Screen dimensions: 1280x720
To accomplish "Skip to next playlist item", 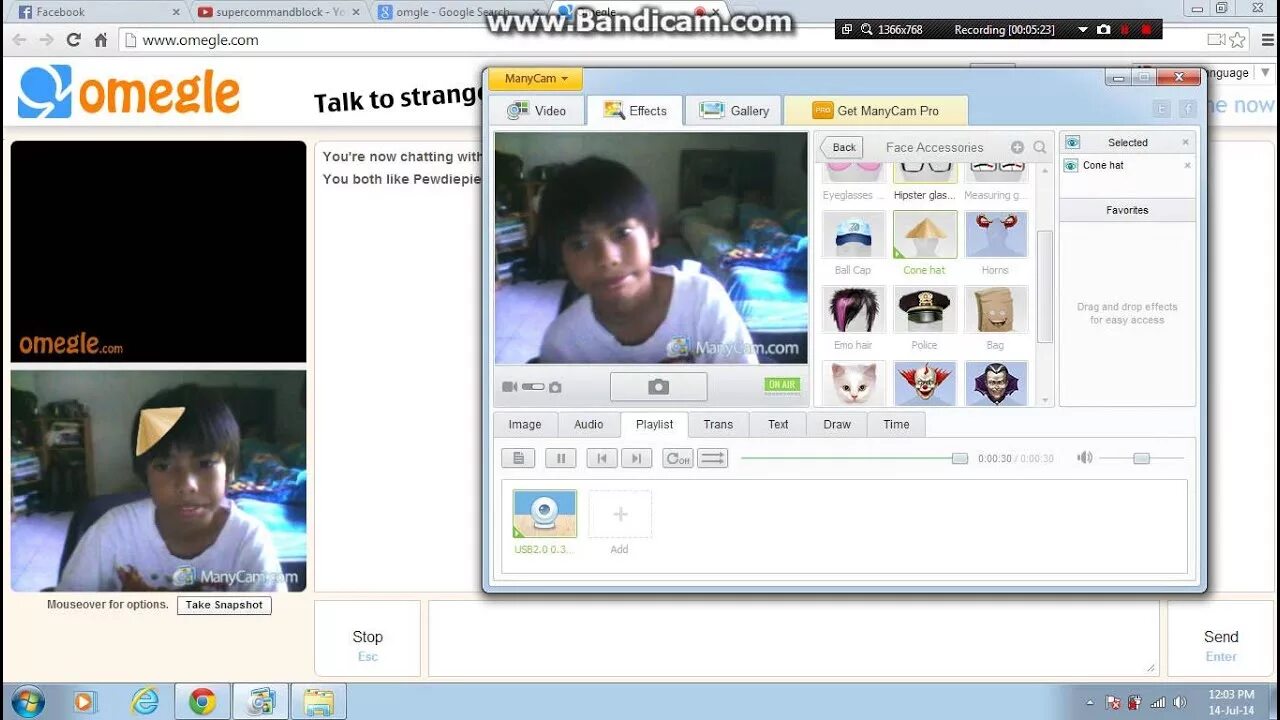I will coord(636,458).
